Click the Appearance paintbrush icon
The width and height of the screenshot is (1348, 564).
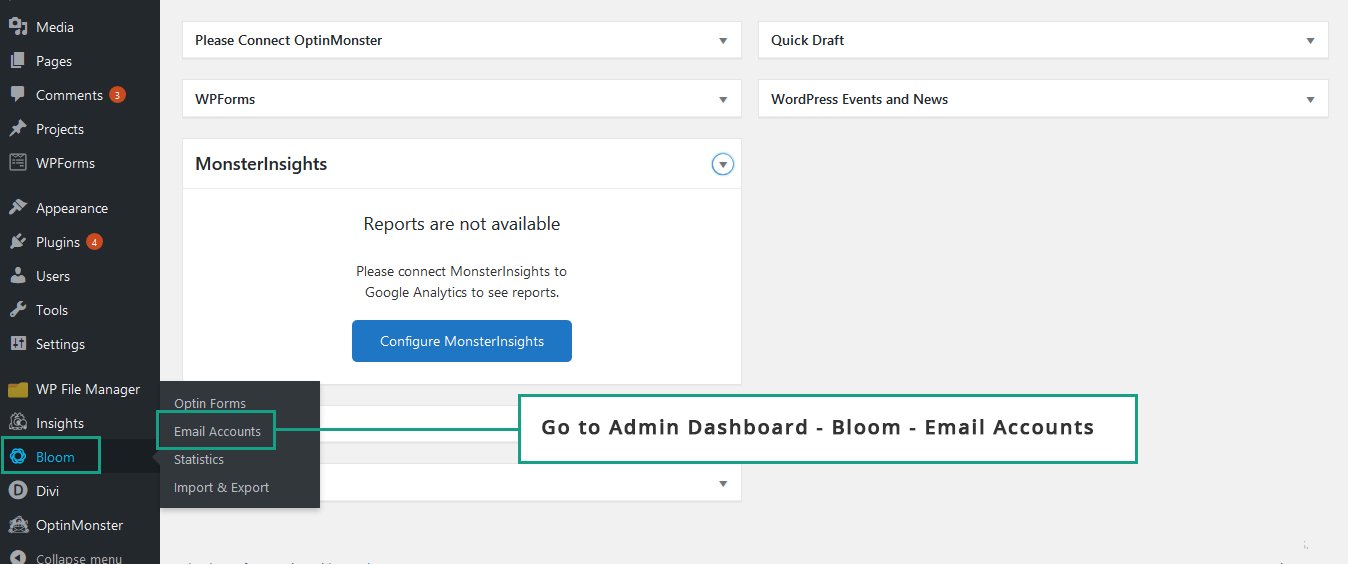(x=17, y=208)
